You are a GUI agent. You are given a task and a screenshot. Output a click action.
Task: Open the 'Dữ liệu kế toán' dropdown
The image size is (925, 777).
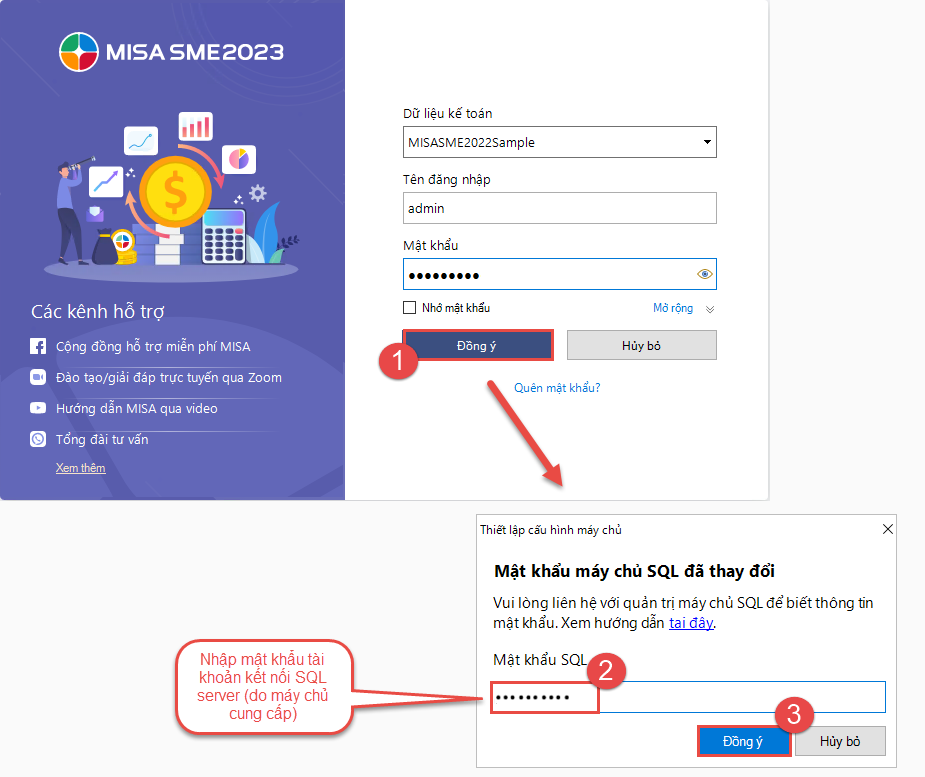707,143
